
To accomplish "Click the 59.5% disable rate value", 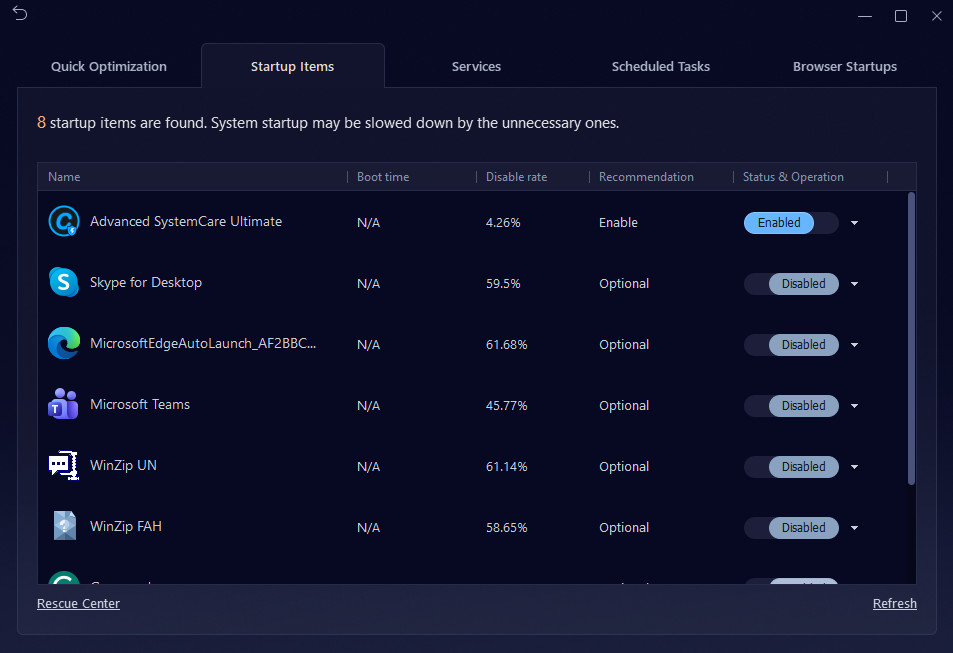I will coord(503,284).
